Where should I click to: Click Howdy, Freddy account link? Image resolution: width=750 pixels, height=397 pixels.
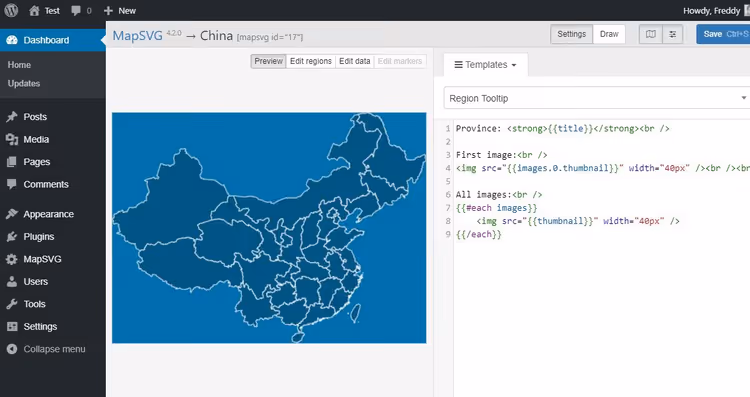tap(711, 11)
